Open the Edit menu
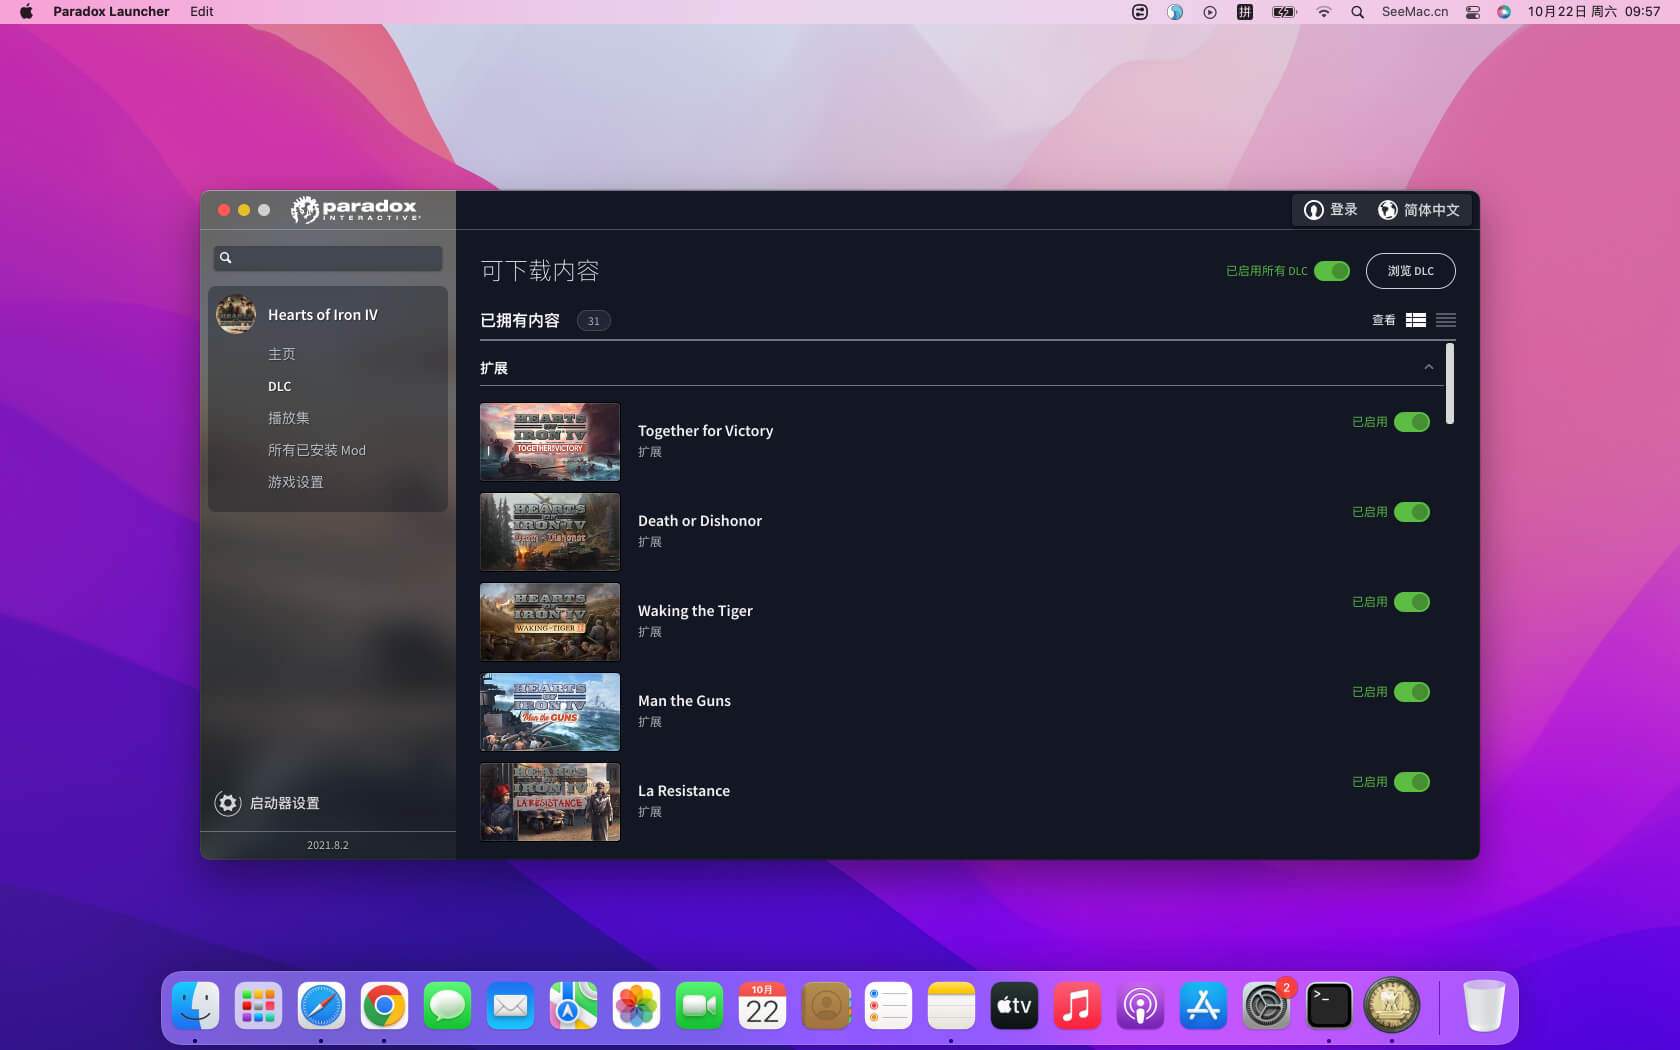The image size is (1680, 1050). 202,12
